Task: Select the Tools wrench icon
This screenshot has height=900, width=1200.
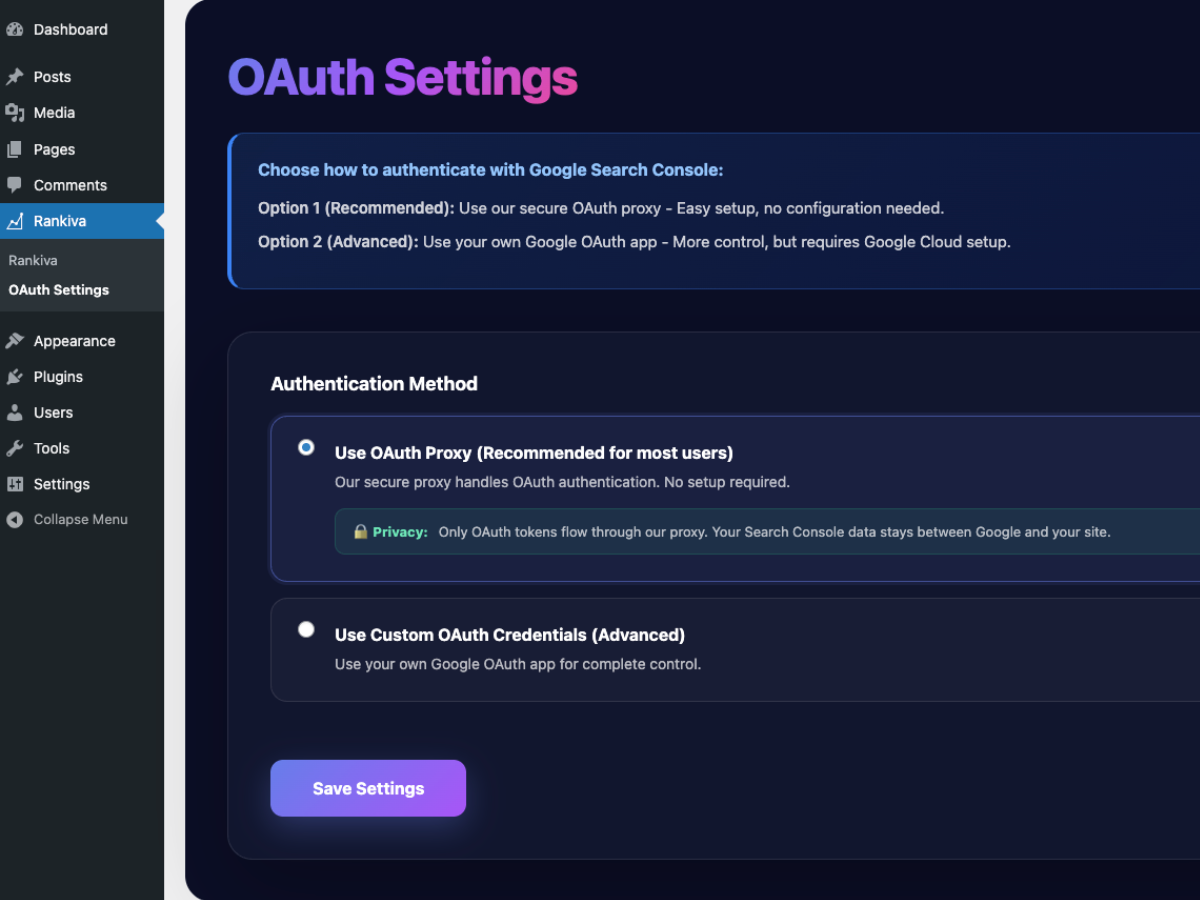Action: (17, 448)
